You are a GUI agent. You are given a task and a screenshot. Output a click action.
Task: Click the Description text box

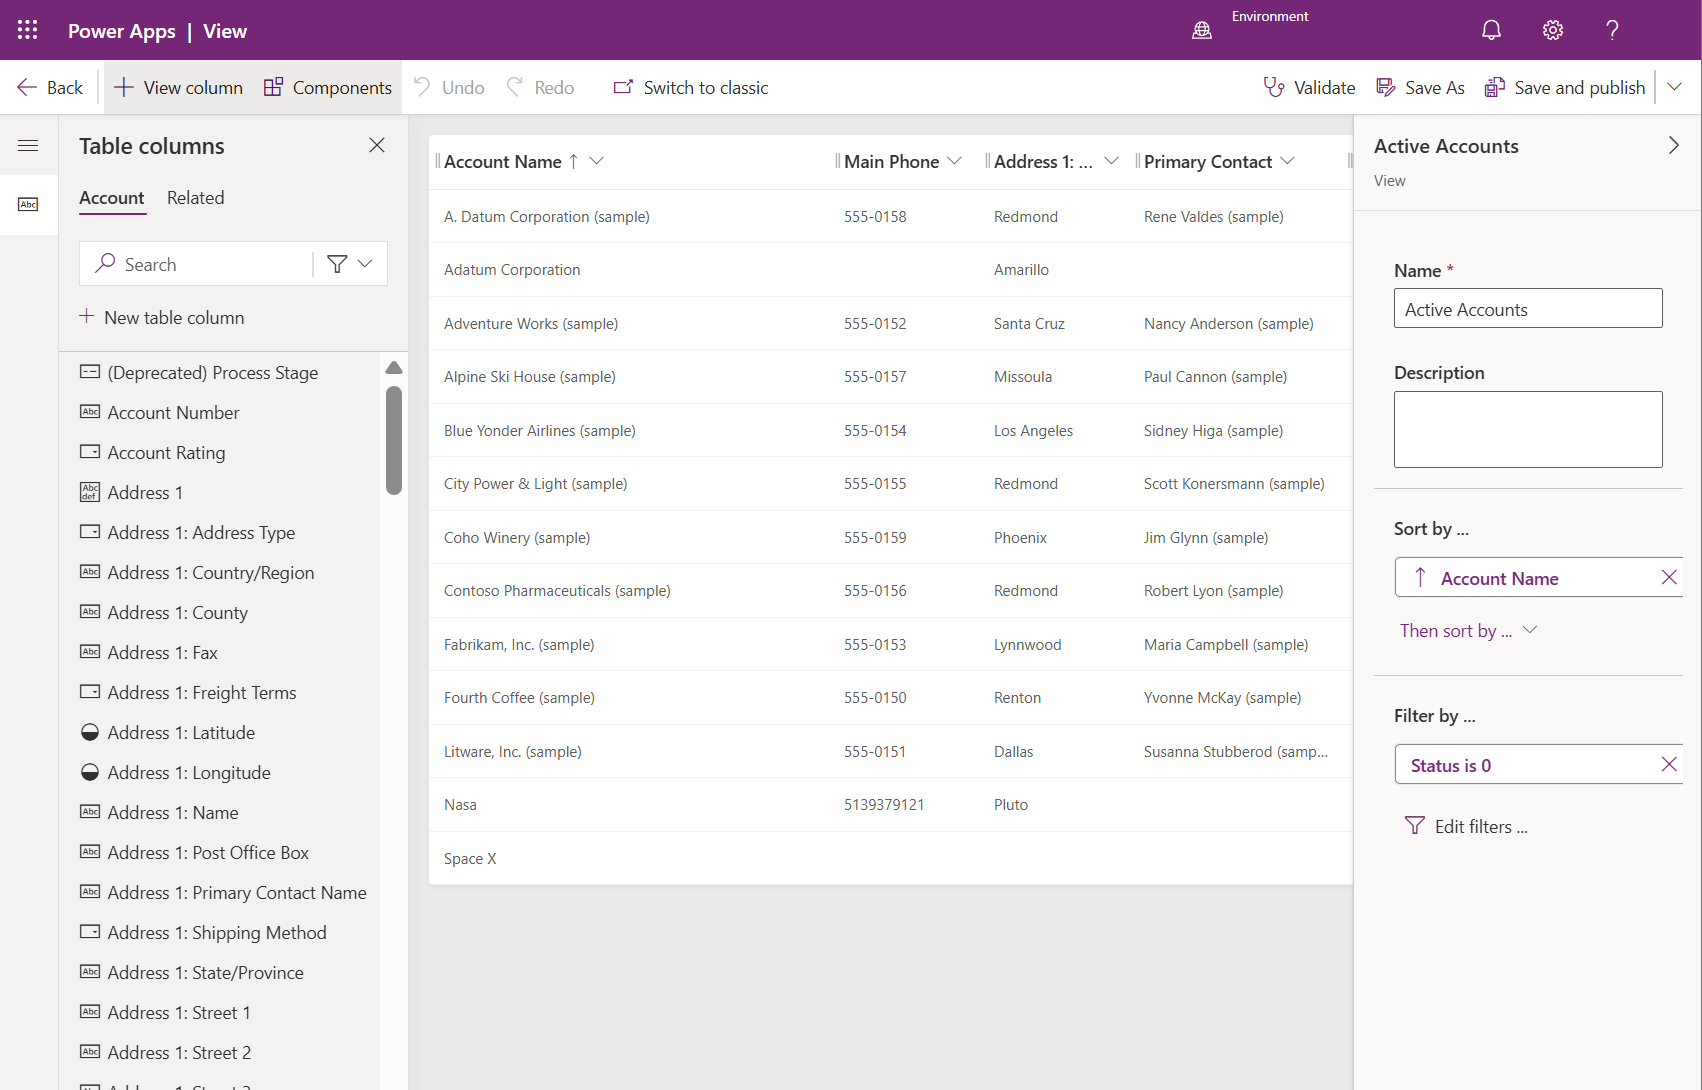pyautogui.click(x=1527, y=430)
